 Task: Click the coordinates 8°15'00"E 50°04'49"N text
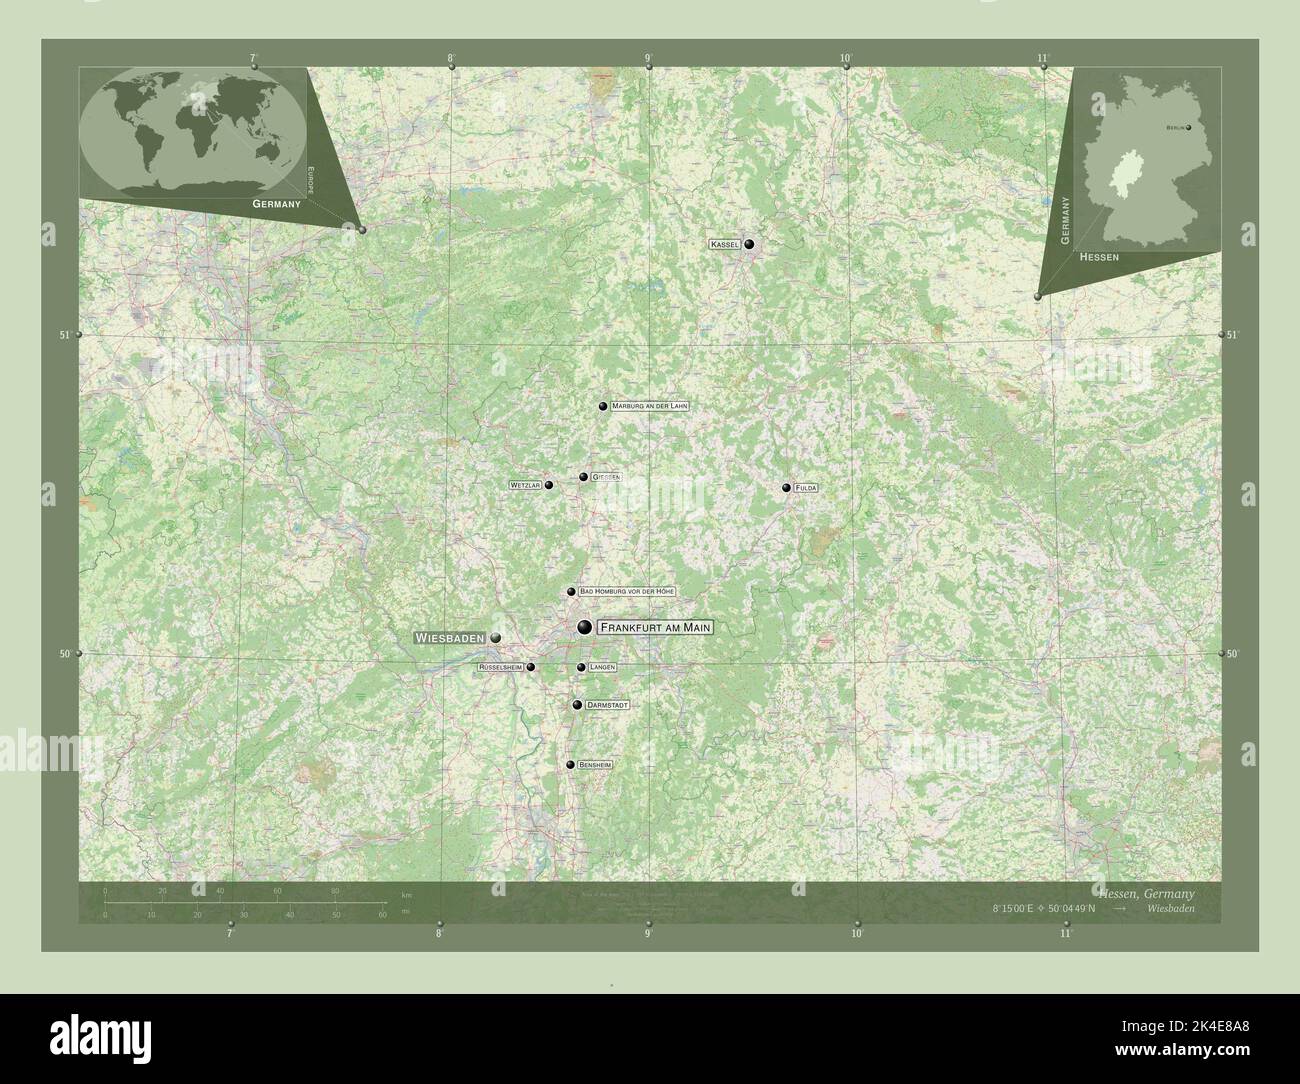tap(1044, 909)
